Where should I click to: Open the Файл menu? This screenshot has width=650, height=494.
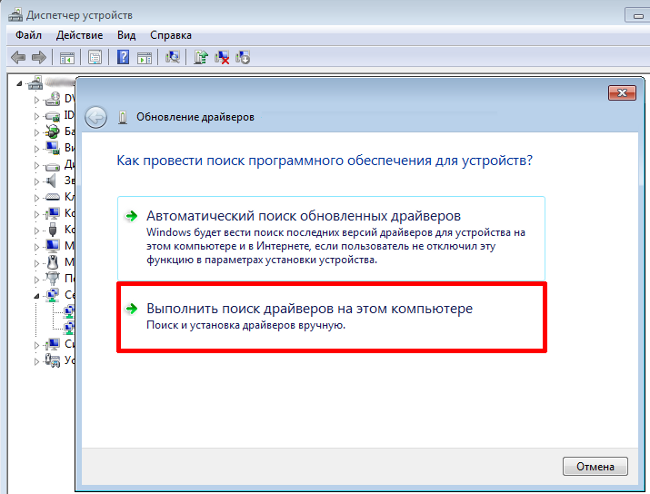click(x=28, y=35)
